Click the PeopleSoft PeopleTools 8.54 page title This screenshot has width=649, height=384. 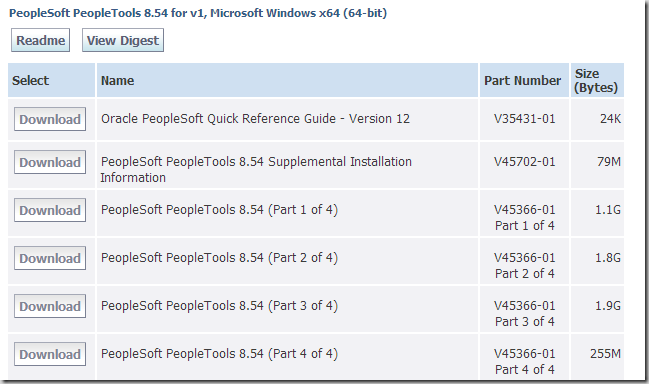(x=198, y=13)
